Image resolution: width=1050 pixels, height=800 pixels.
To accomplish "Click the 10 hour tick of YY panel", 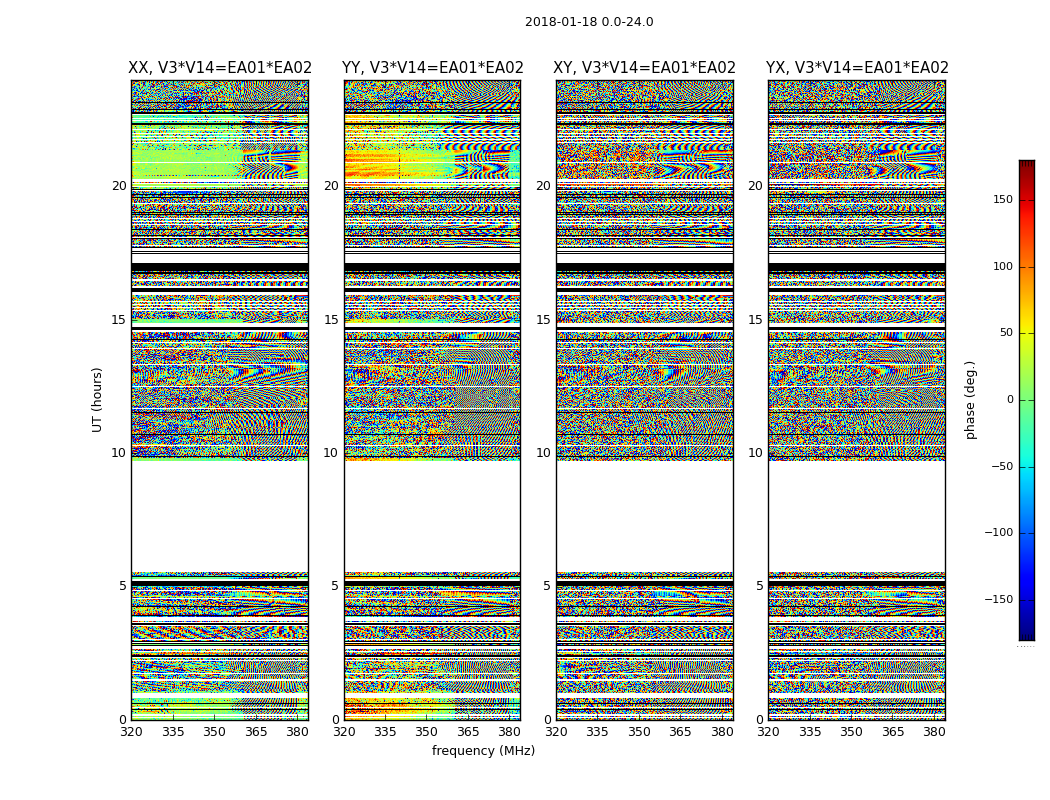I will tap(331, 453).
